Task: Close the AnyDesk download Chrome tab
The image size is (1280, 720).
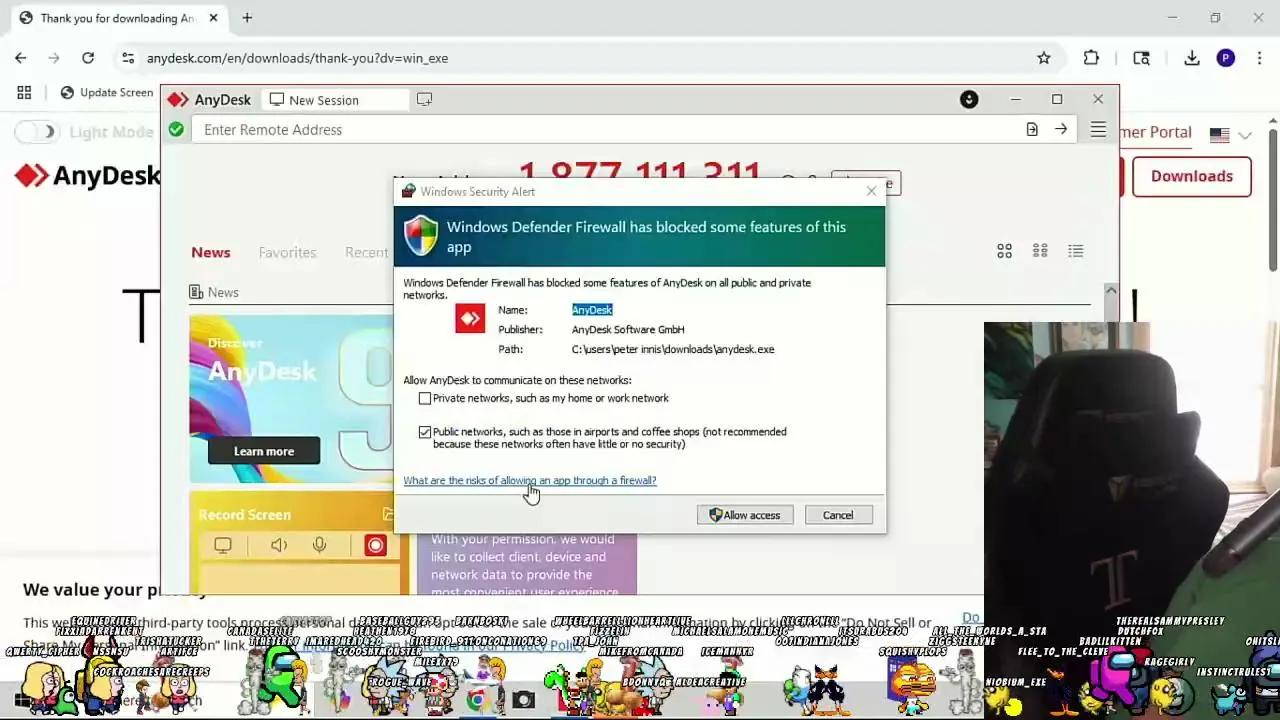Action: pyautogui.click(x=213, y=17)
